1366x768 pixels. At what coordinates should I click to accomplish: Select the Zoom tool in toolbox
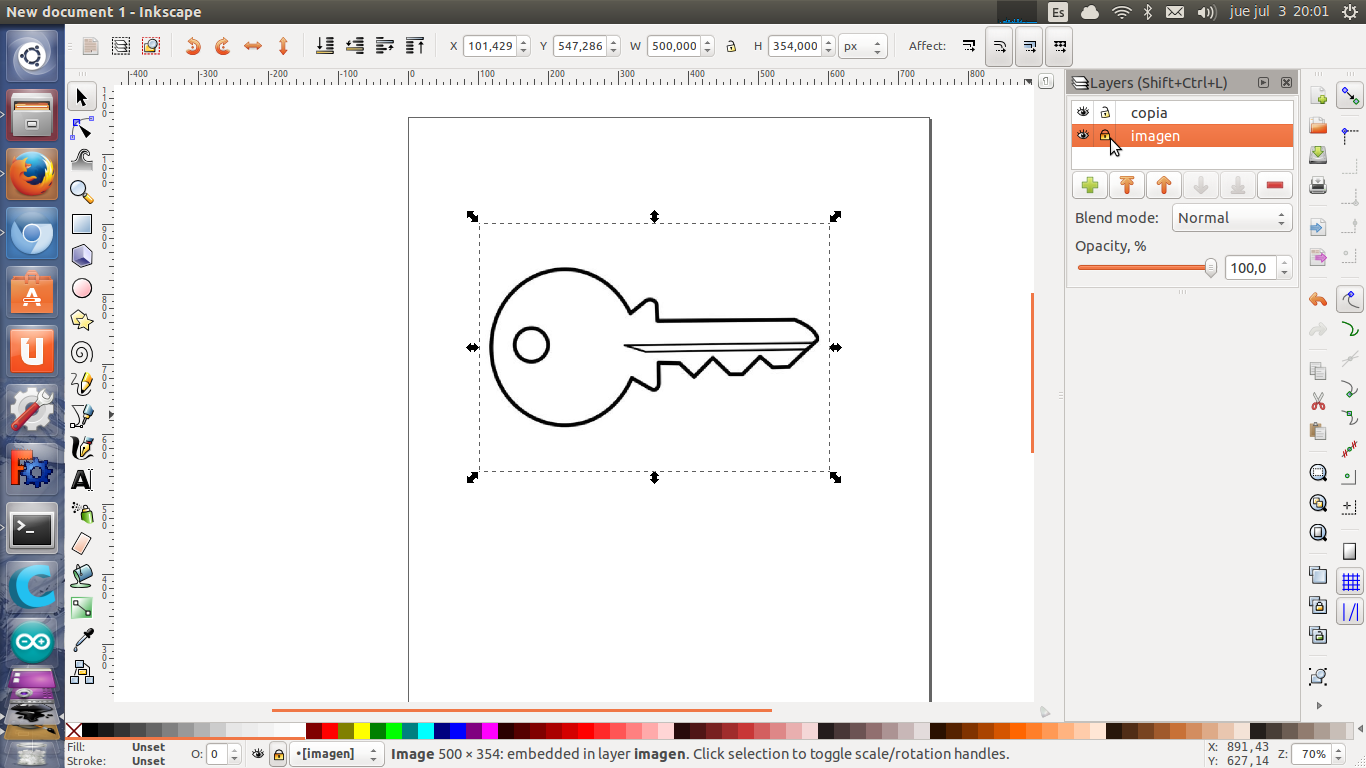tap(82, 192)
